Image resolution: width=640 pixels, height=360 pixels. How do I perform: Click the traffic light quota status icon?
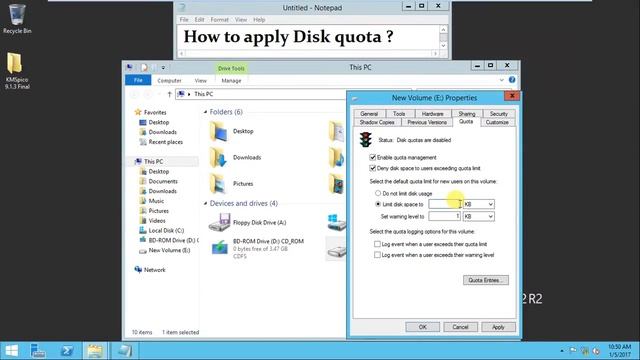365,140
